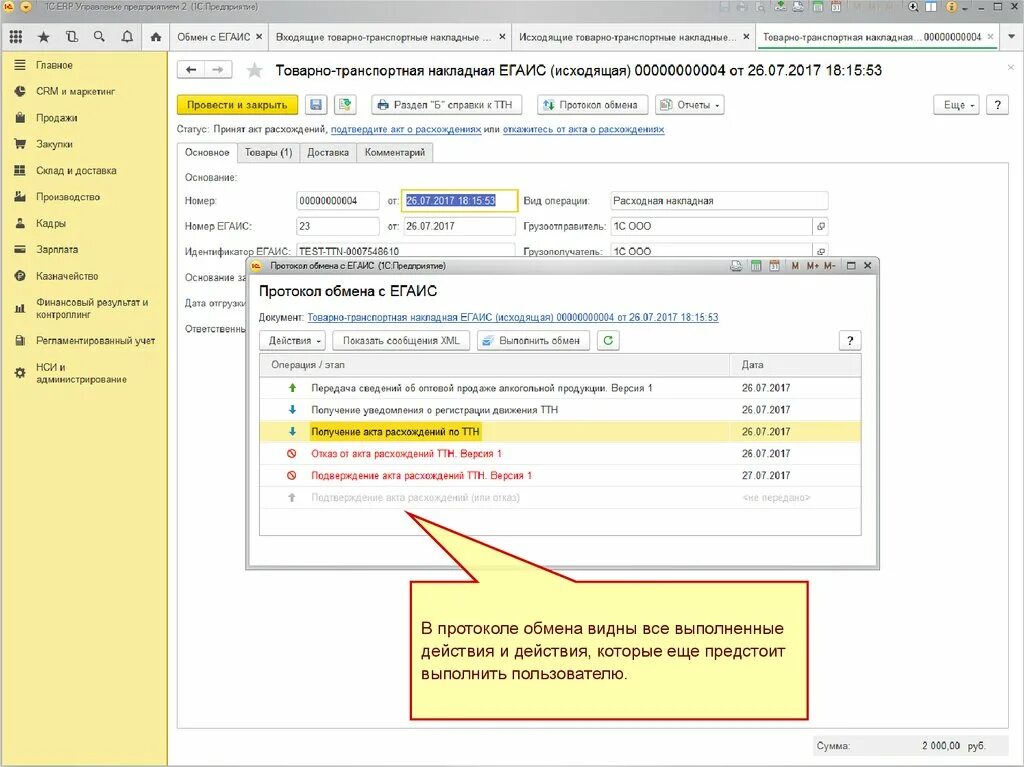Open Регламентированный учет section

coord(95,340)
